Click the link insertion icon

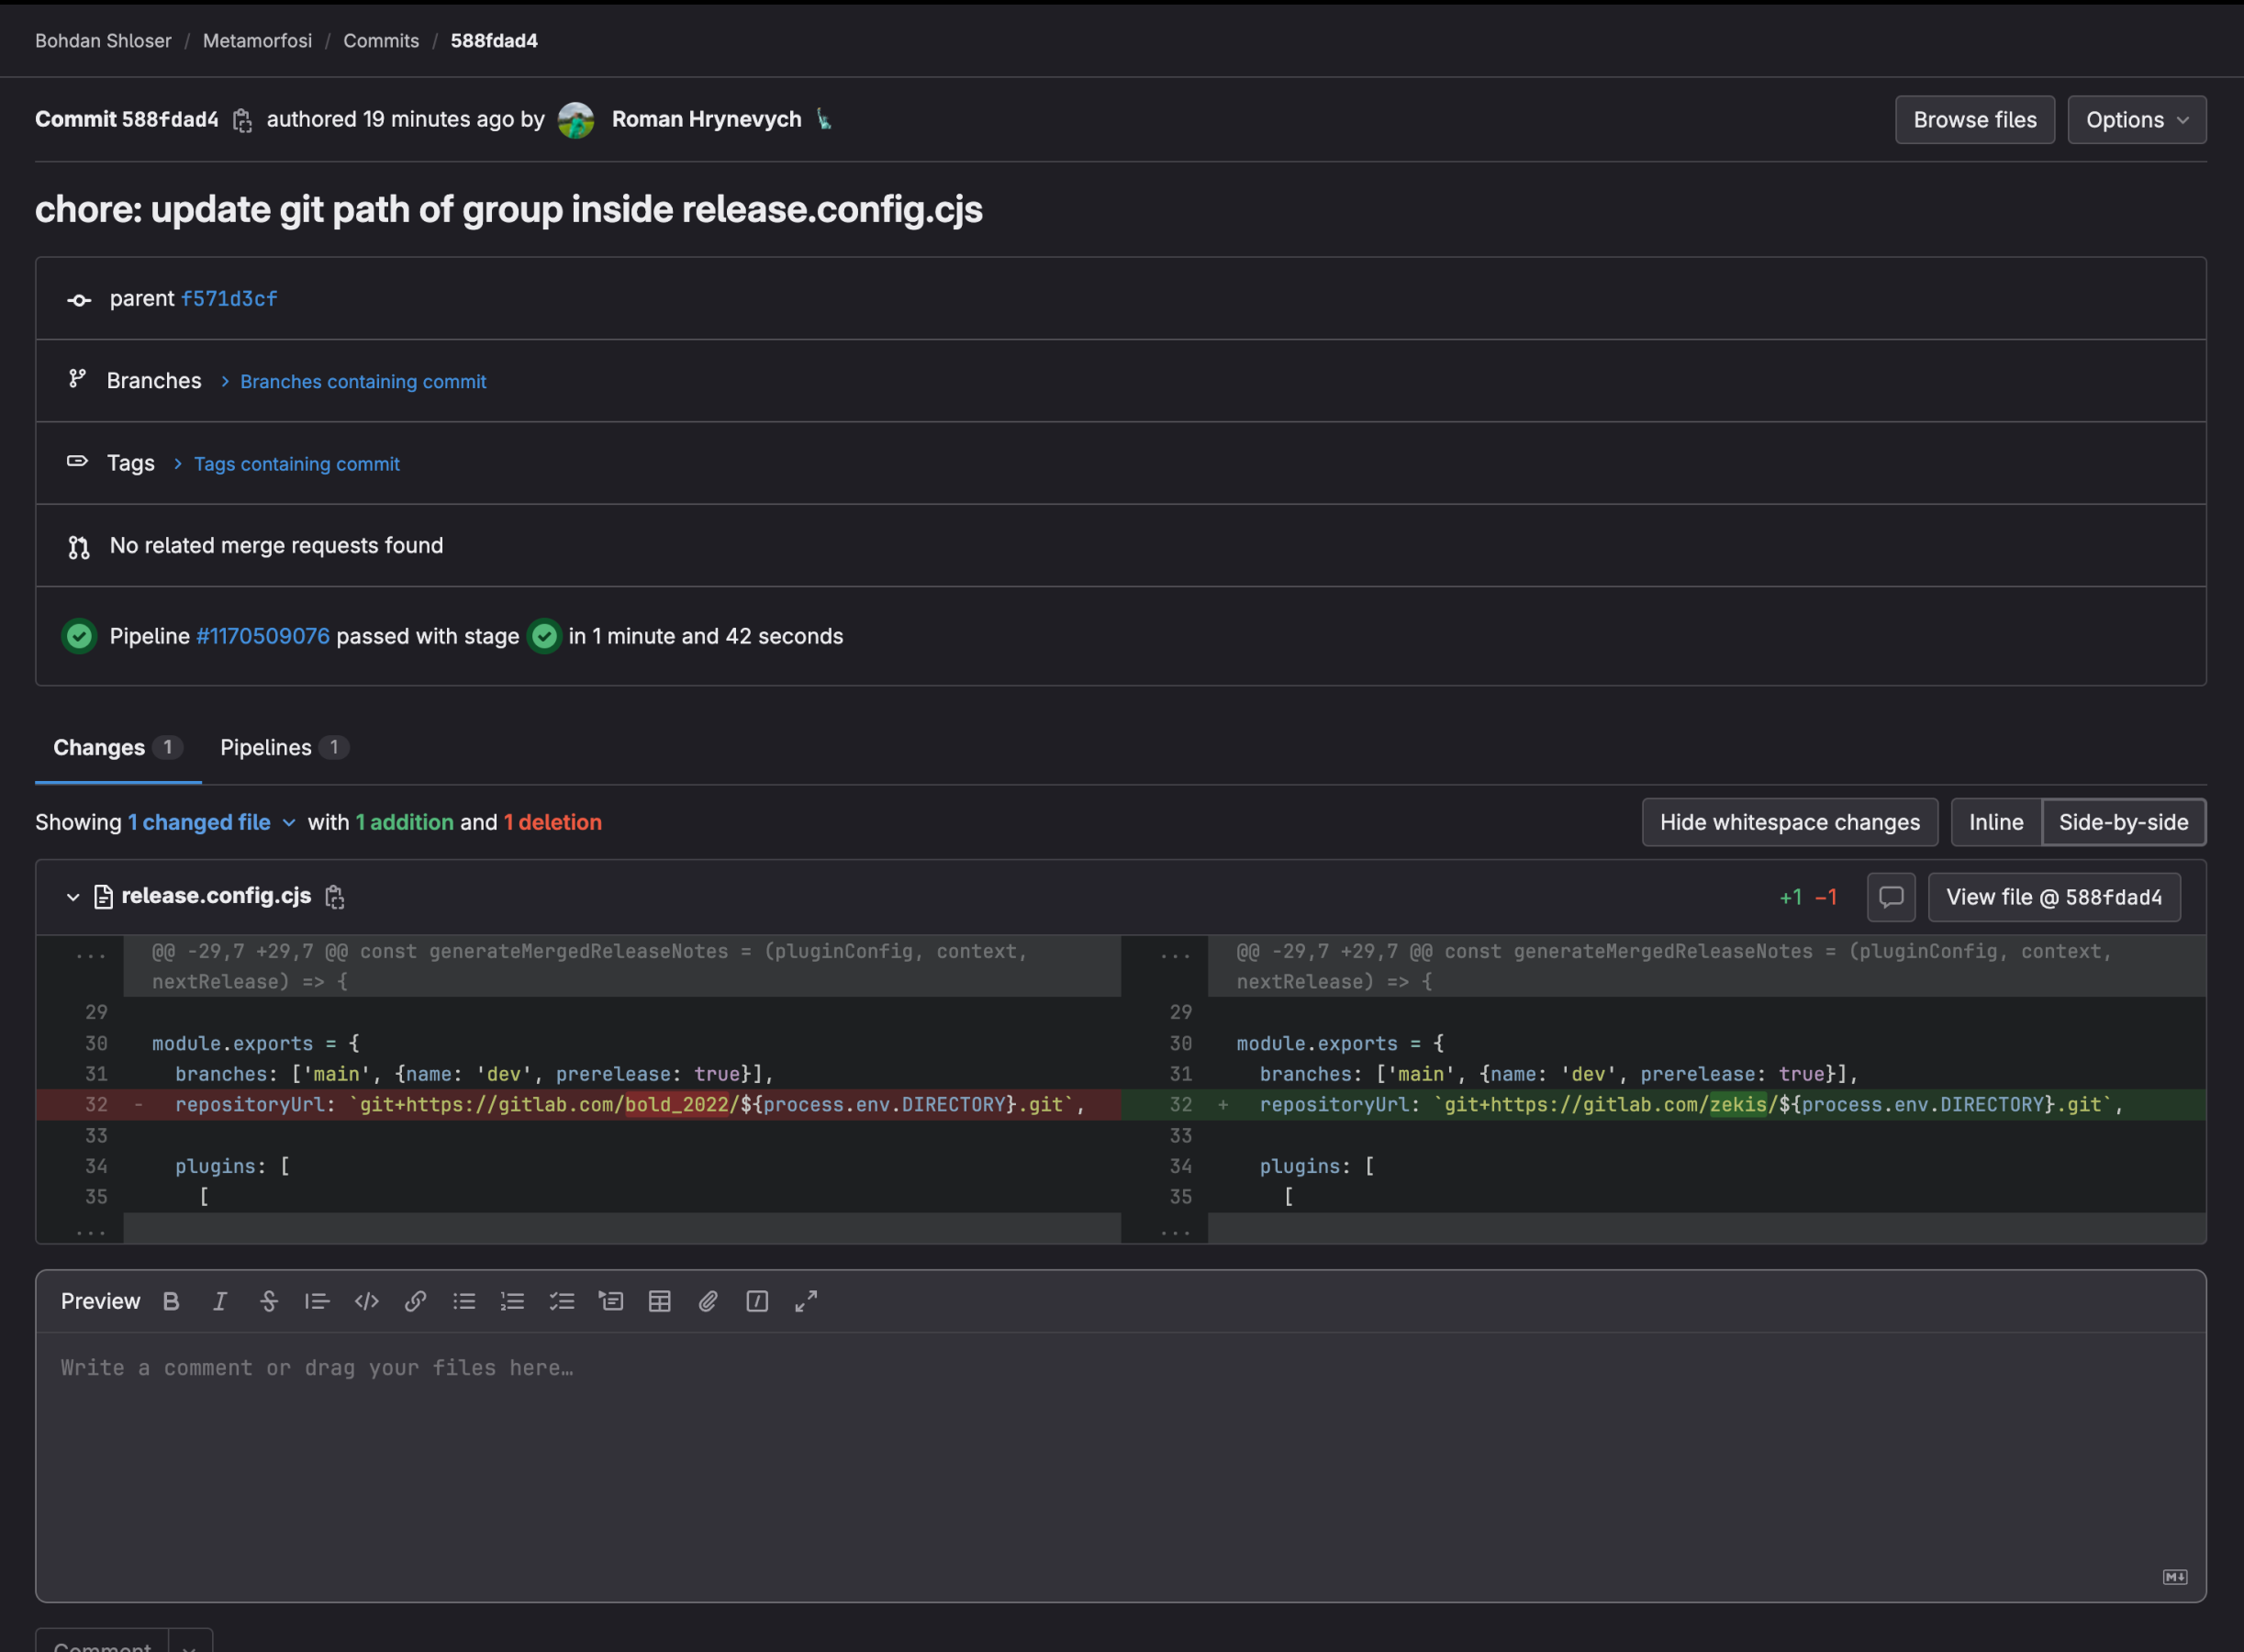(415, 1300)
